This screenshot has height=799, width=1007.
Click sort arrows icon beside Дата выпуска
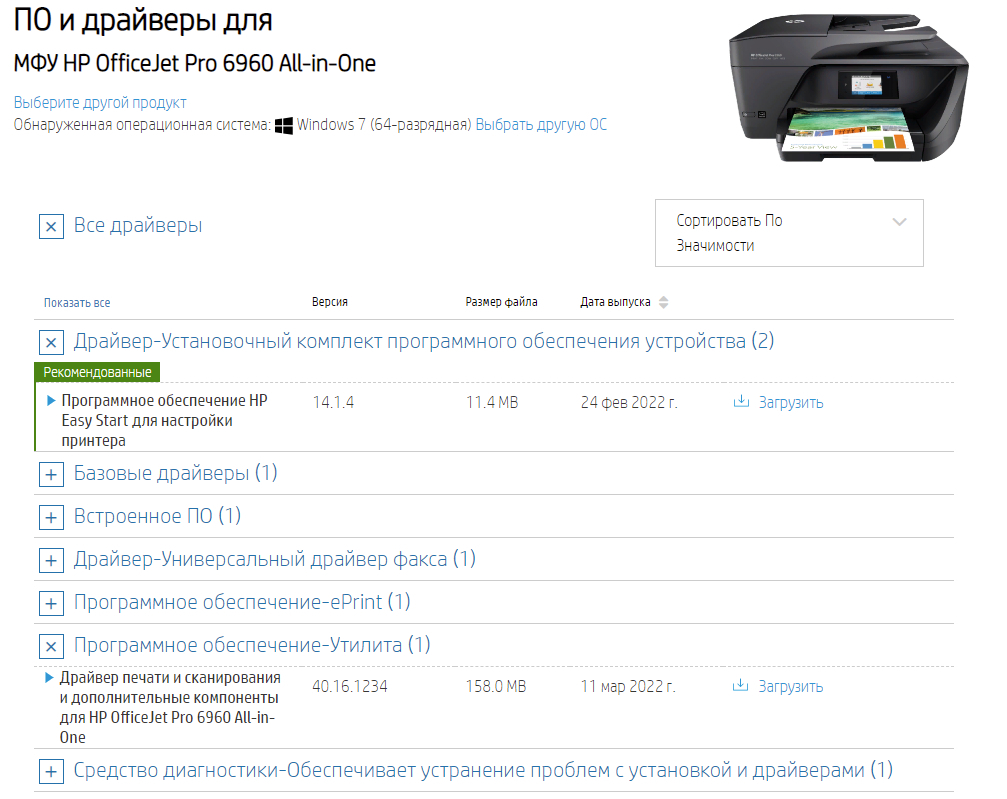[x=663, y=302]
